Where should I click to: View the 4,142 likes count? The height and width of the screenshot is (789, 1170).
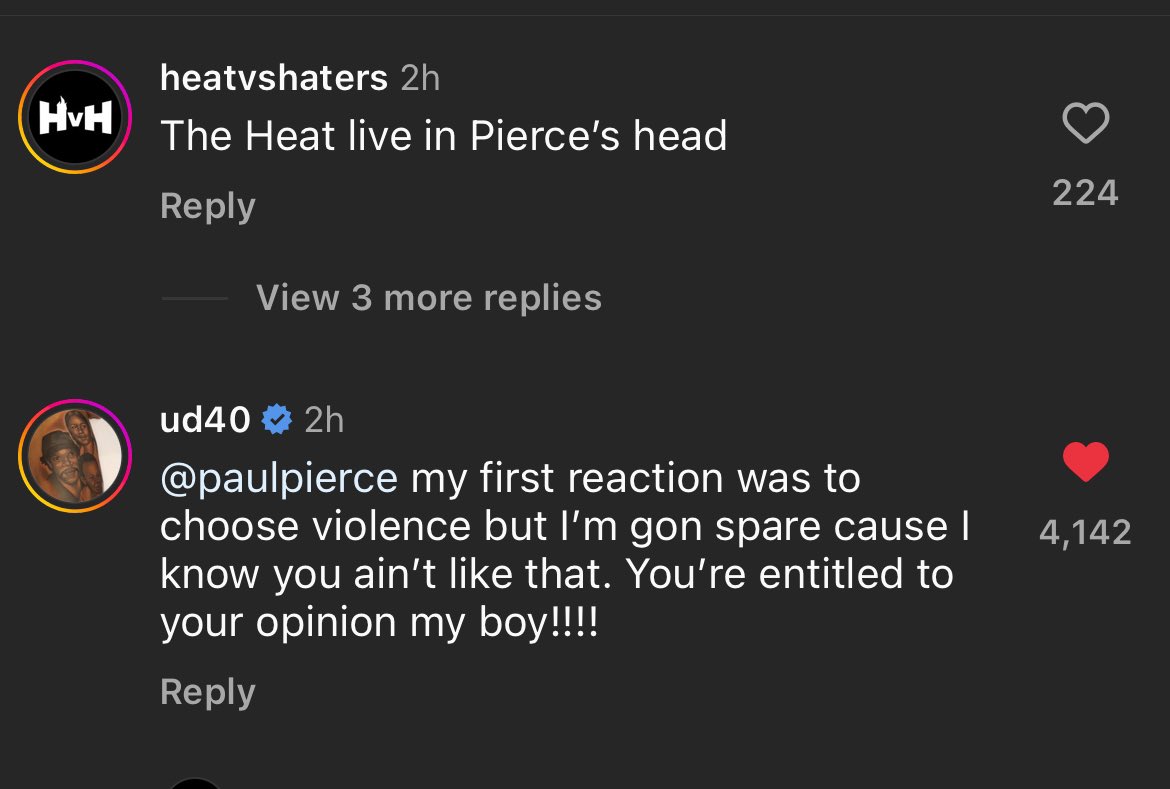coord(1085,531)
